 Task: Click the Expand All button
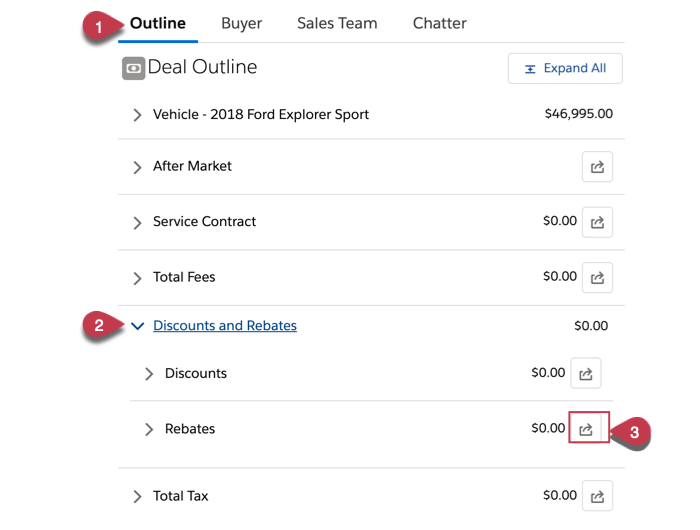(x=565, y=68)
